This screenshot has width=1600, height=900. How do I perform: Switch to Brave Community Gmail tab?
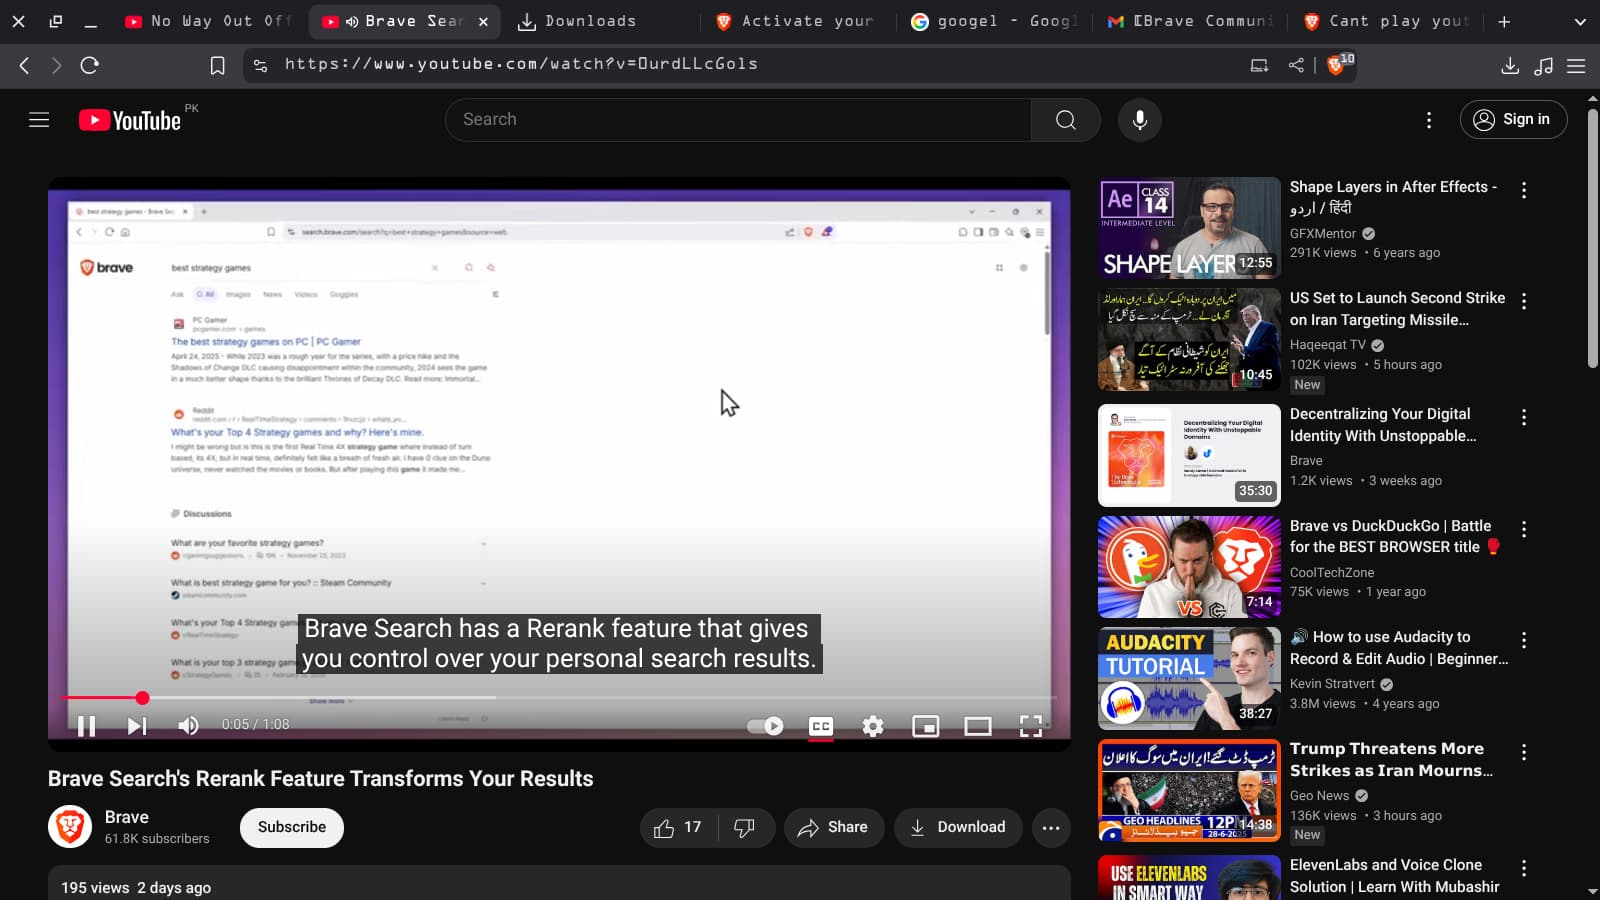1190,21
